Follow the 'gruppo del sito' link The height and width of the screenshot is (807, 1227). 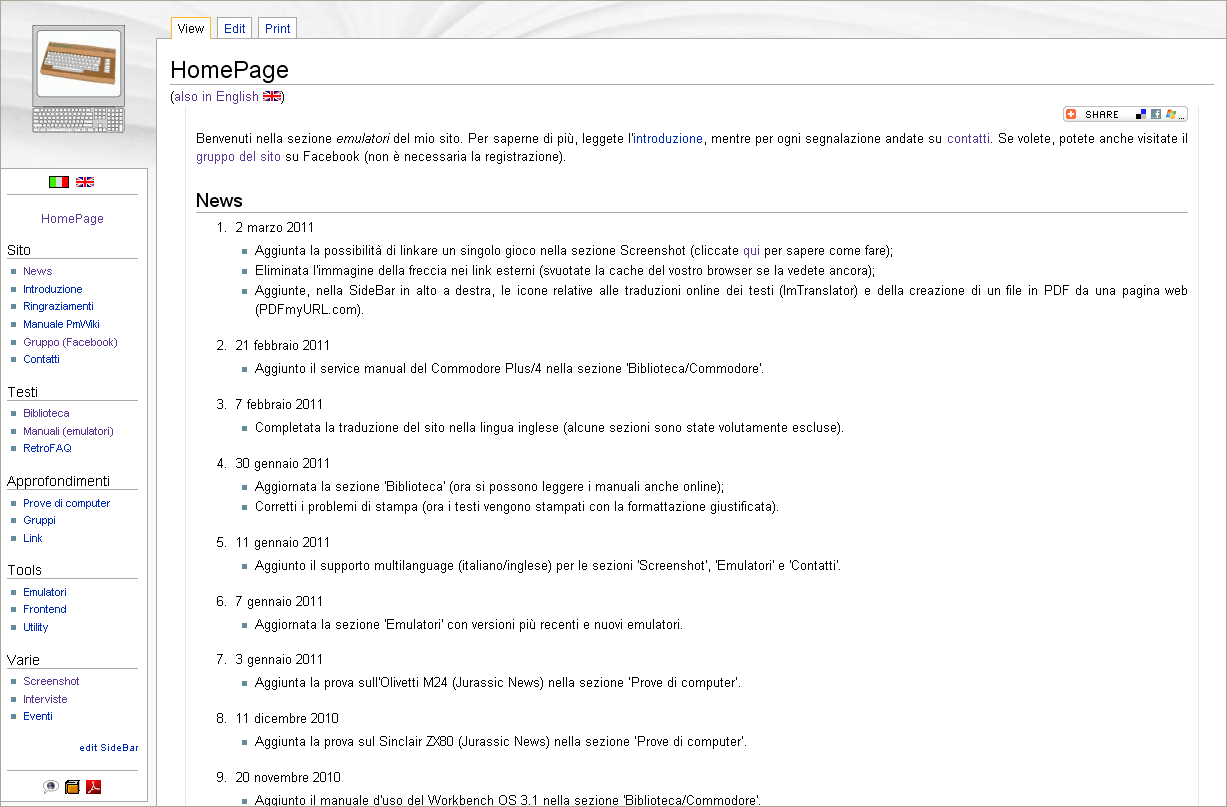(x=238, y=157)
